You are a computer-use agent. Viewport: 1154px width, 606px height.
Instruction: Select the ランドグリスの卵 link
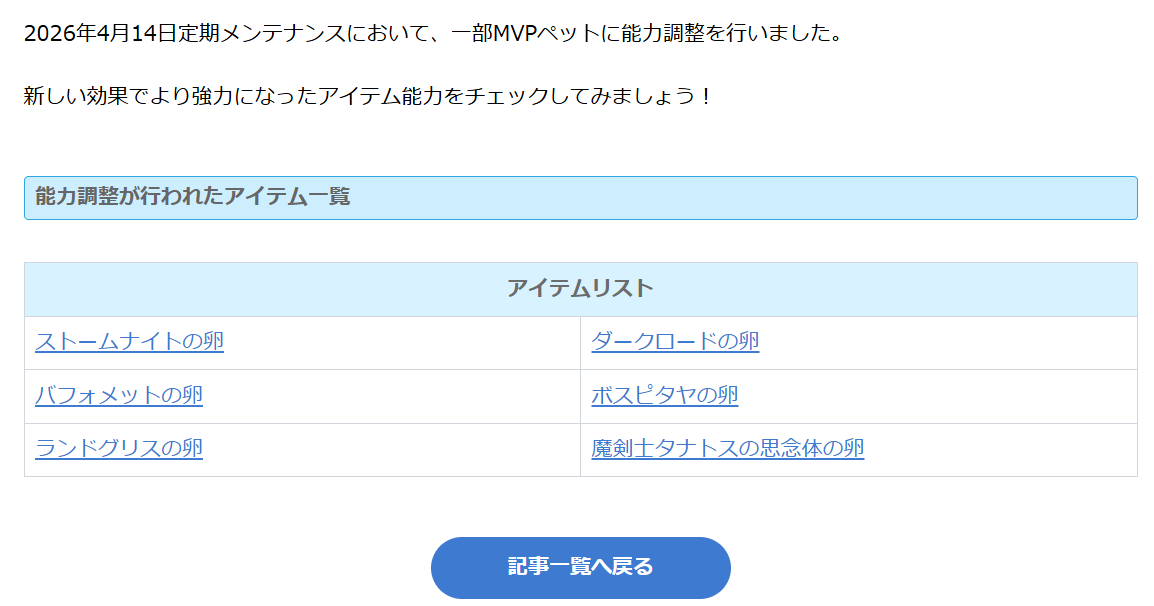click(119, 448)
